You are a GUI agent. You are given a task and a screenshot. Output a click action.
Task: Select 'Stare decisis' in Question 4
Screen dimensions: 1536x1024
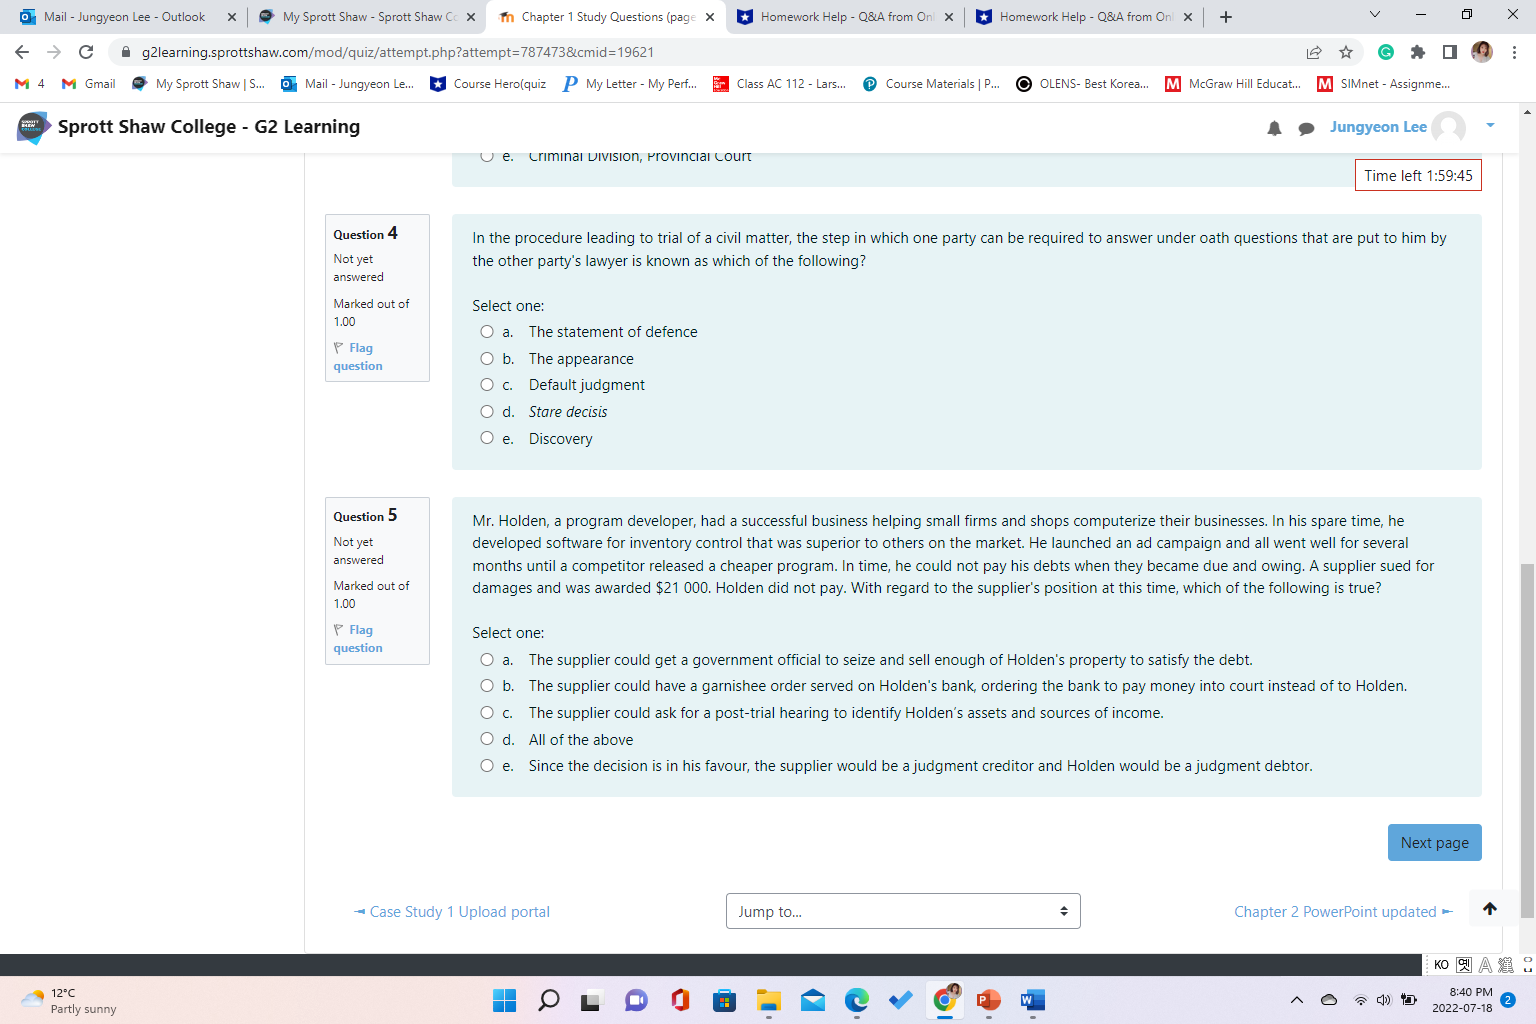tap(487, 411)
